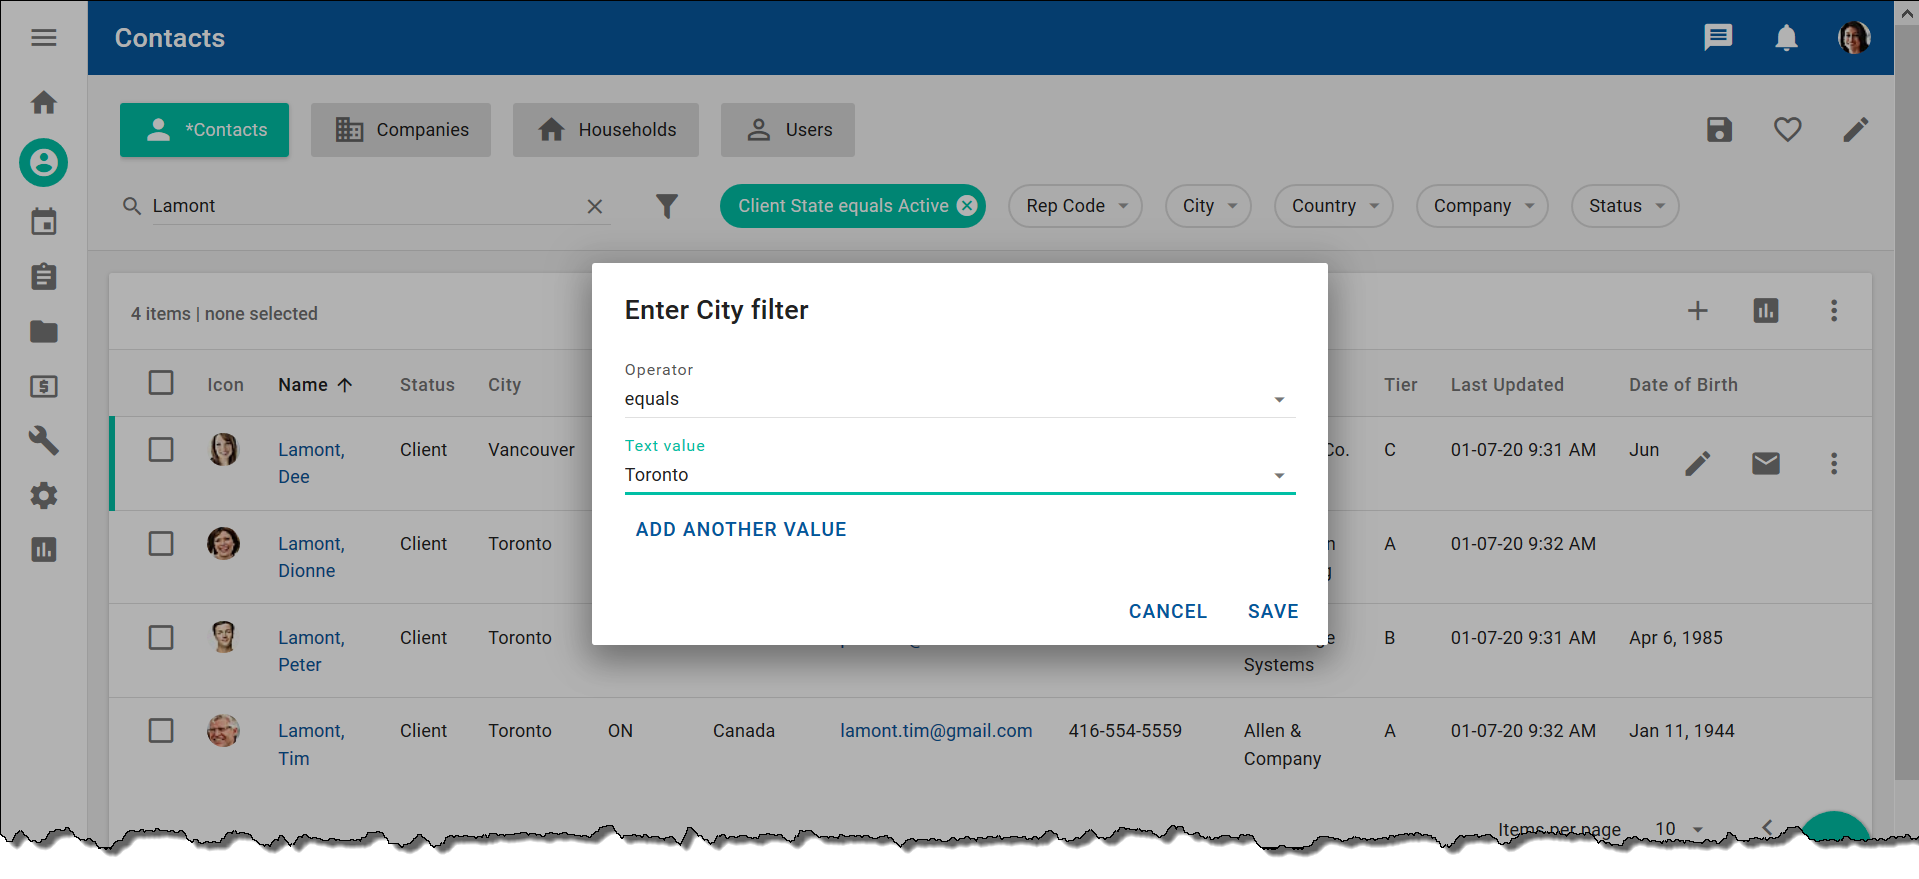Viewport: 1919px width, 879px height.
Task: Toggle the select all checkbox
Action: pos(161,383)
